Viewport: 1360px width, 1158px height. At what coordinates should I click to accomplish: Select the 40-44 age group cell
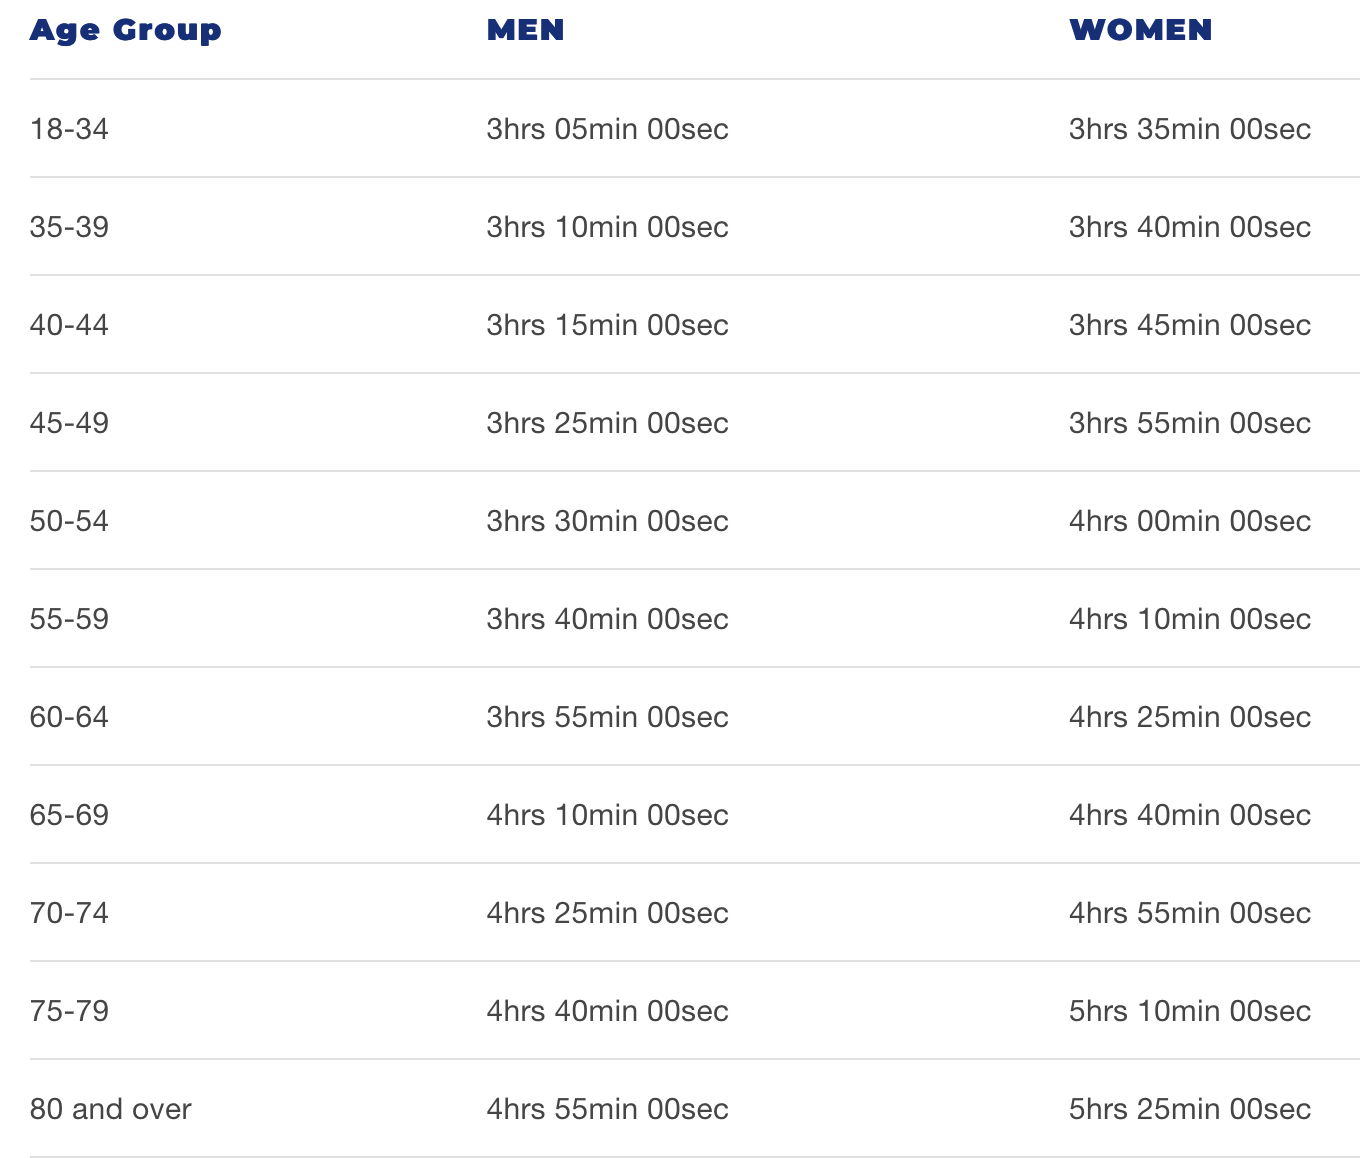[69, 325]
